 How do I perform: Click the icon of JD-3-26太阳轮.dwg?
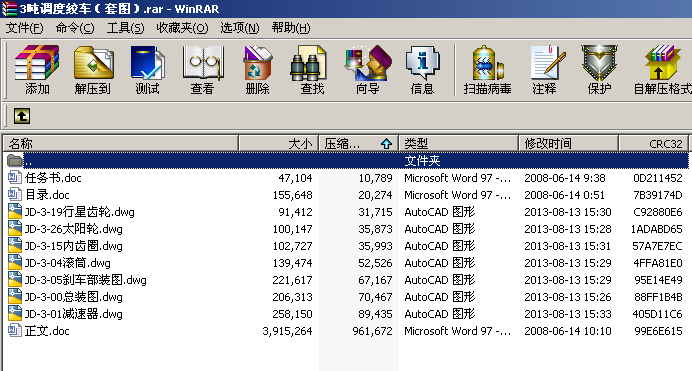15,229
